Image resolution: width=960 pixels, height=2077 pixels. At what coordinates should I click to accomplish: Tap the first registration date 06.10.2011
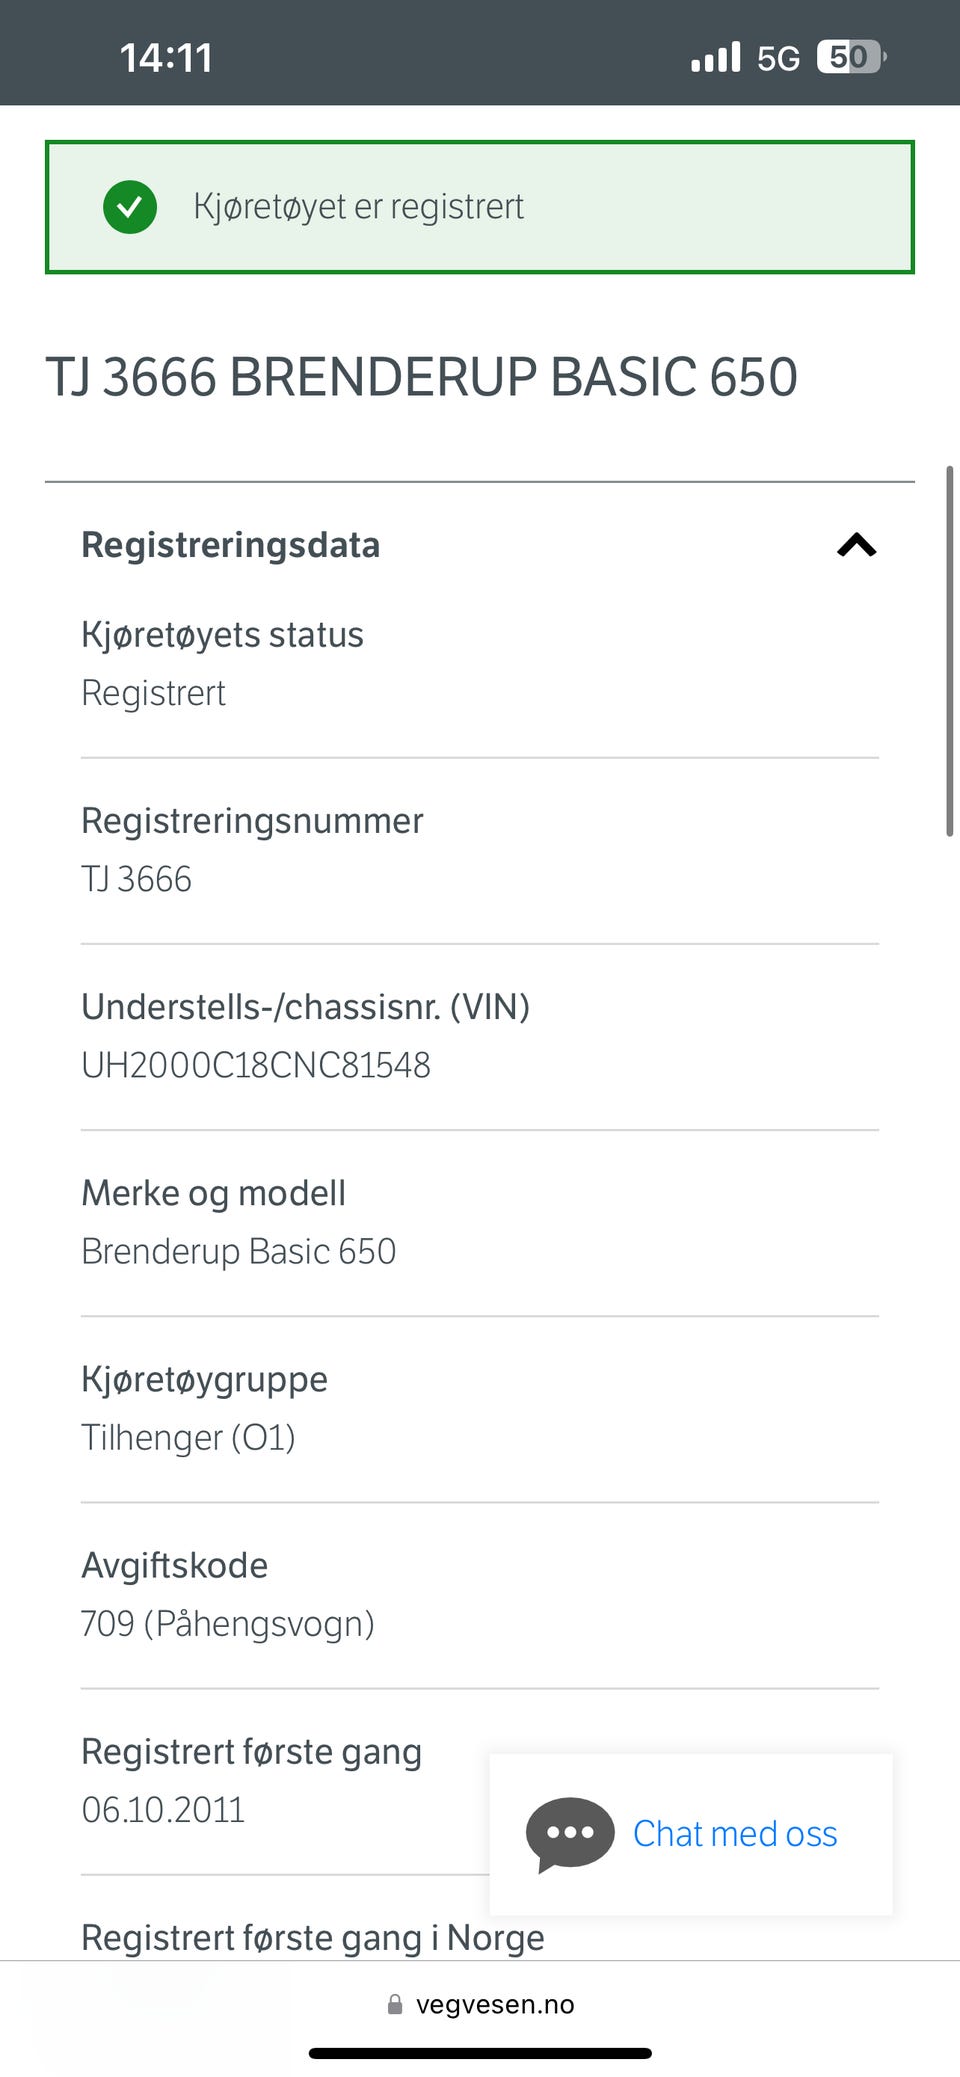point(163,1809)
